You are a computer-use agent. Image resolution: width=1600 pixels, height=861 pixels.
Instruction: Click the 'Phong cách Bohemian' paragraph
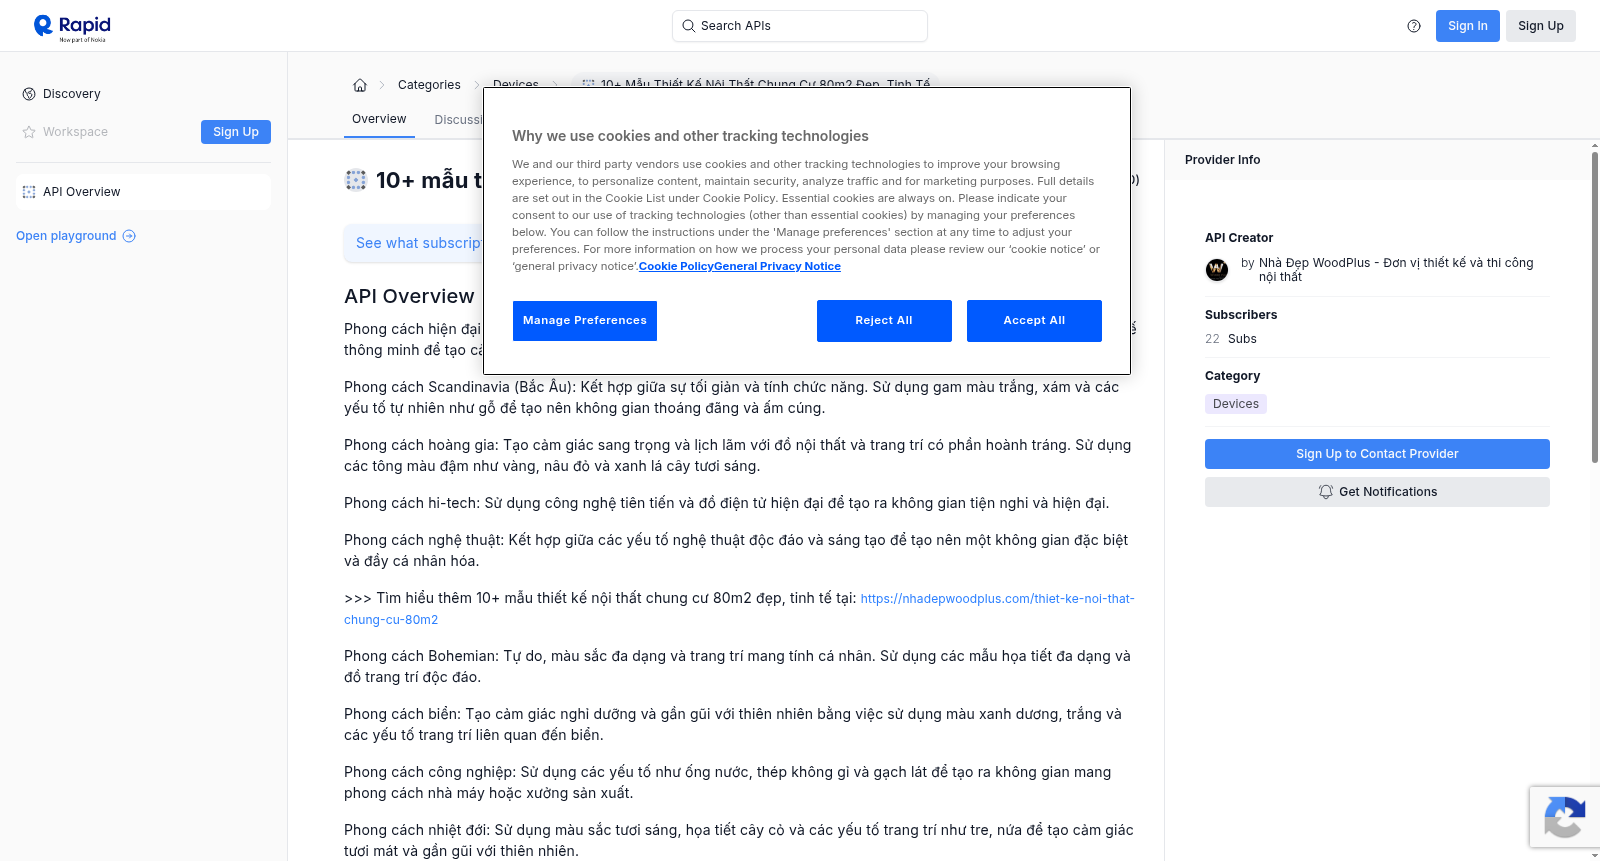point(738,667)
